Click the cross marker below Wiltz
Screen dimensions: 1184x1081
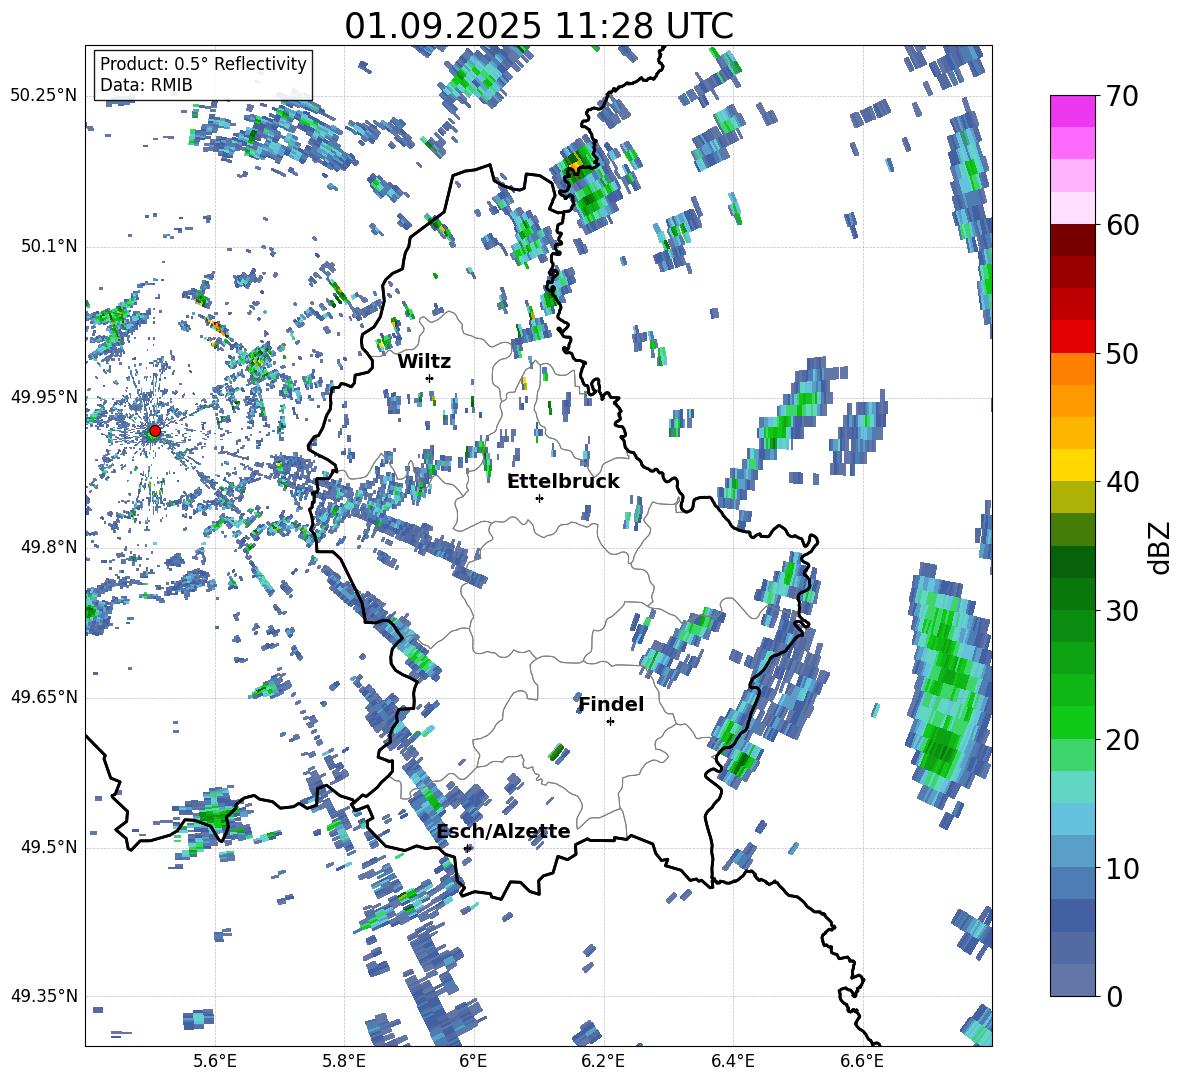coord(430,378)
